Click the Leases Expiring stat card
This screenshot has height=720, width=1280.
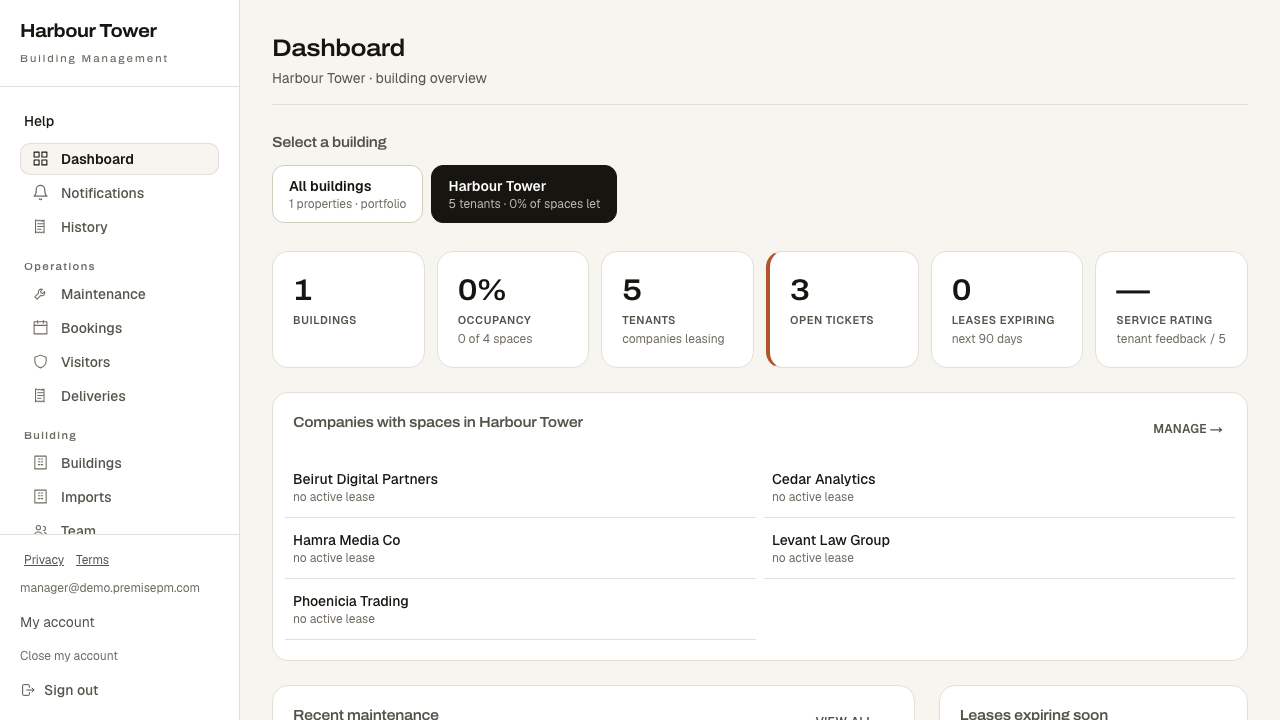(1007, 309)
